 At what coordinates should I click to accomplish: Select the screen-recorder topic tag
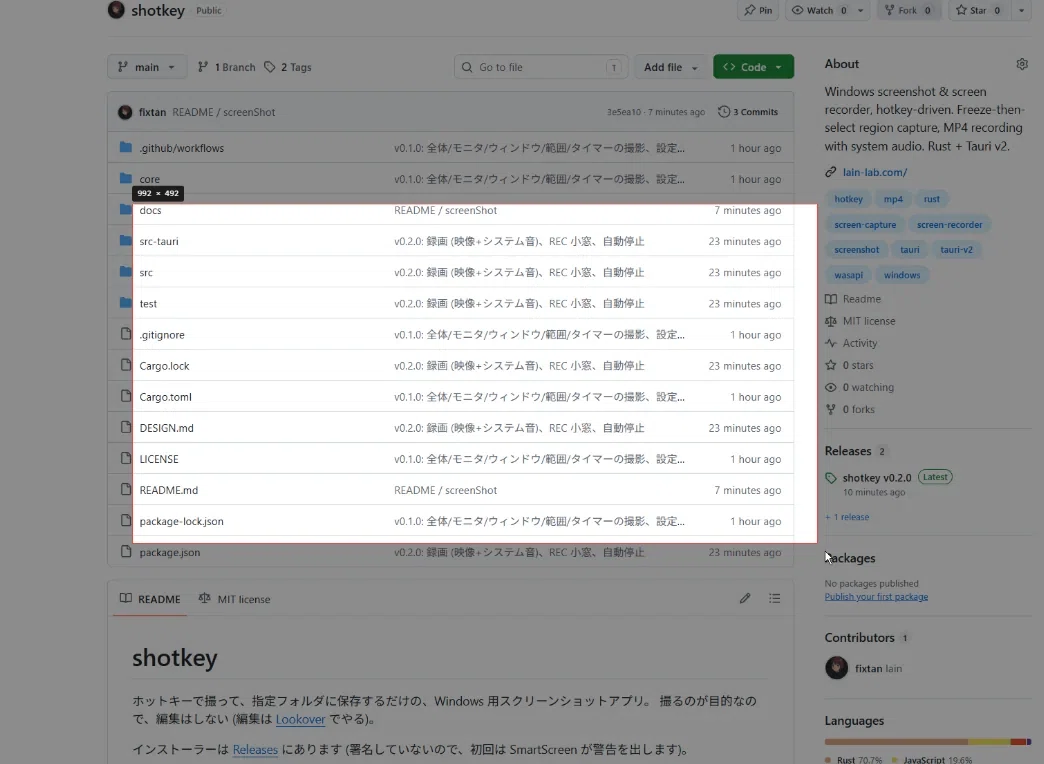point(949,224)
